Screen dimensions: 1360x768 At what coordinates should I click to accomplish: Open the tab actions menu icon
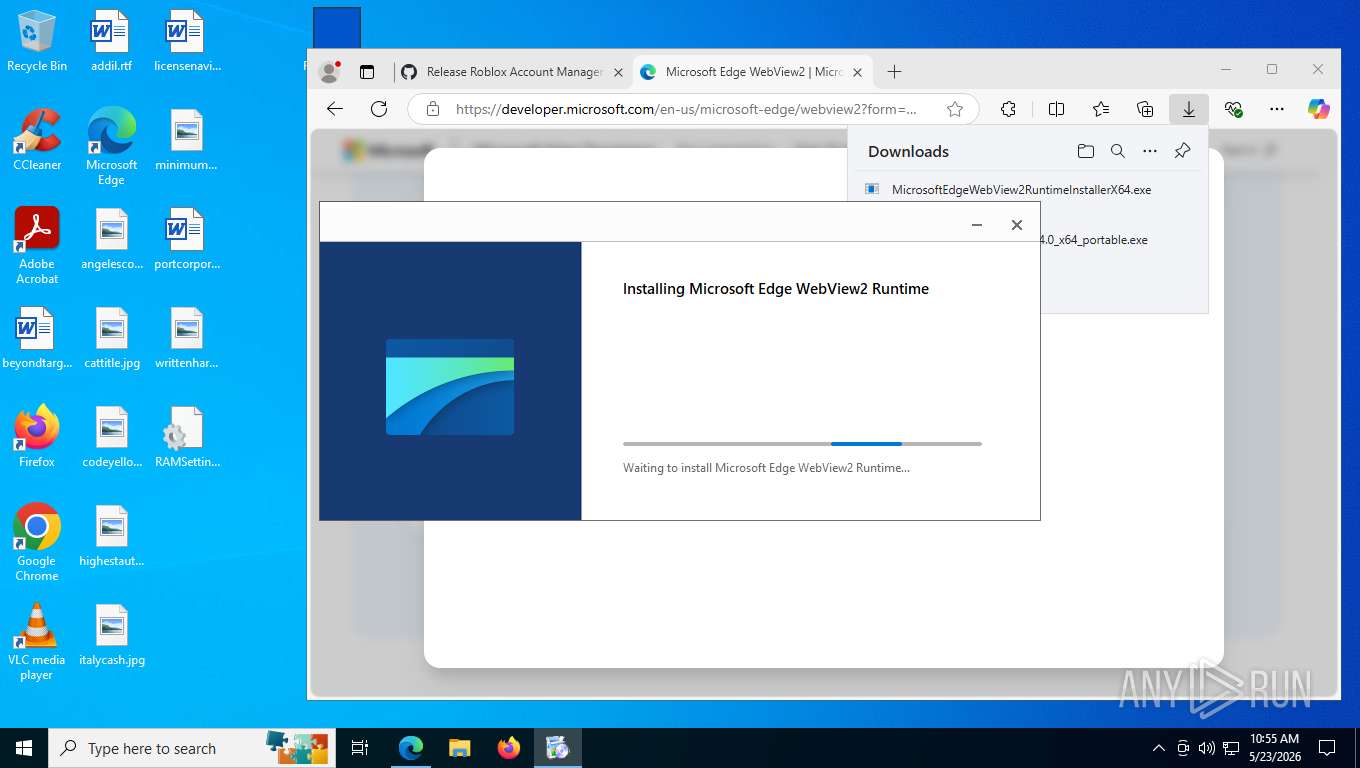point(367,72)
